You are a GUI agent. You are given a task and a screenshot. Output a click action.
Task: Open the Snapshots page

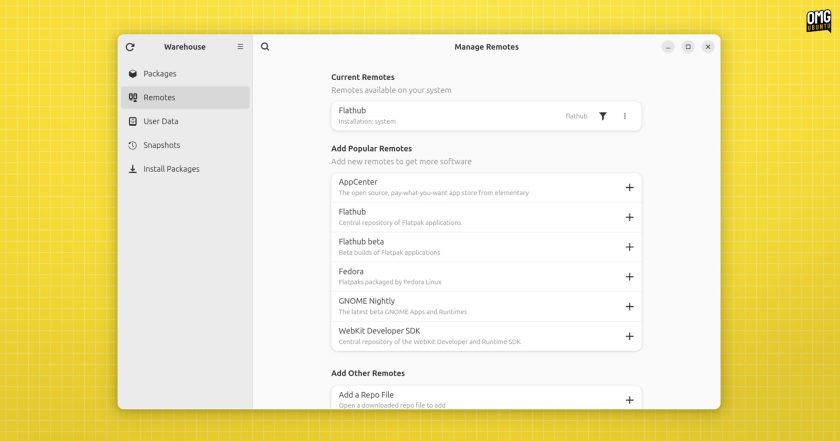[x=185, y=145]
